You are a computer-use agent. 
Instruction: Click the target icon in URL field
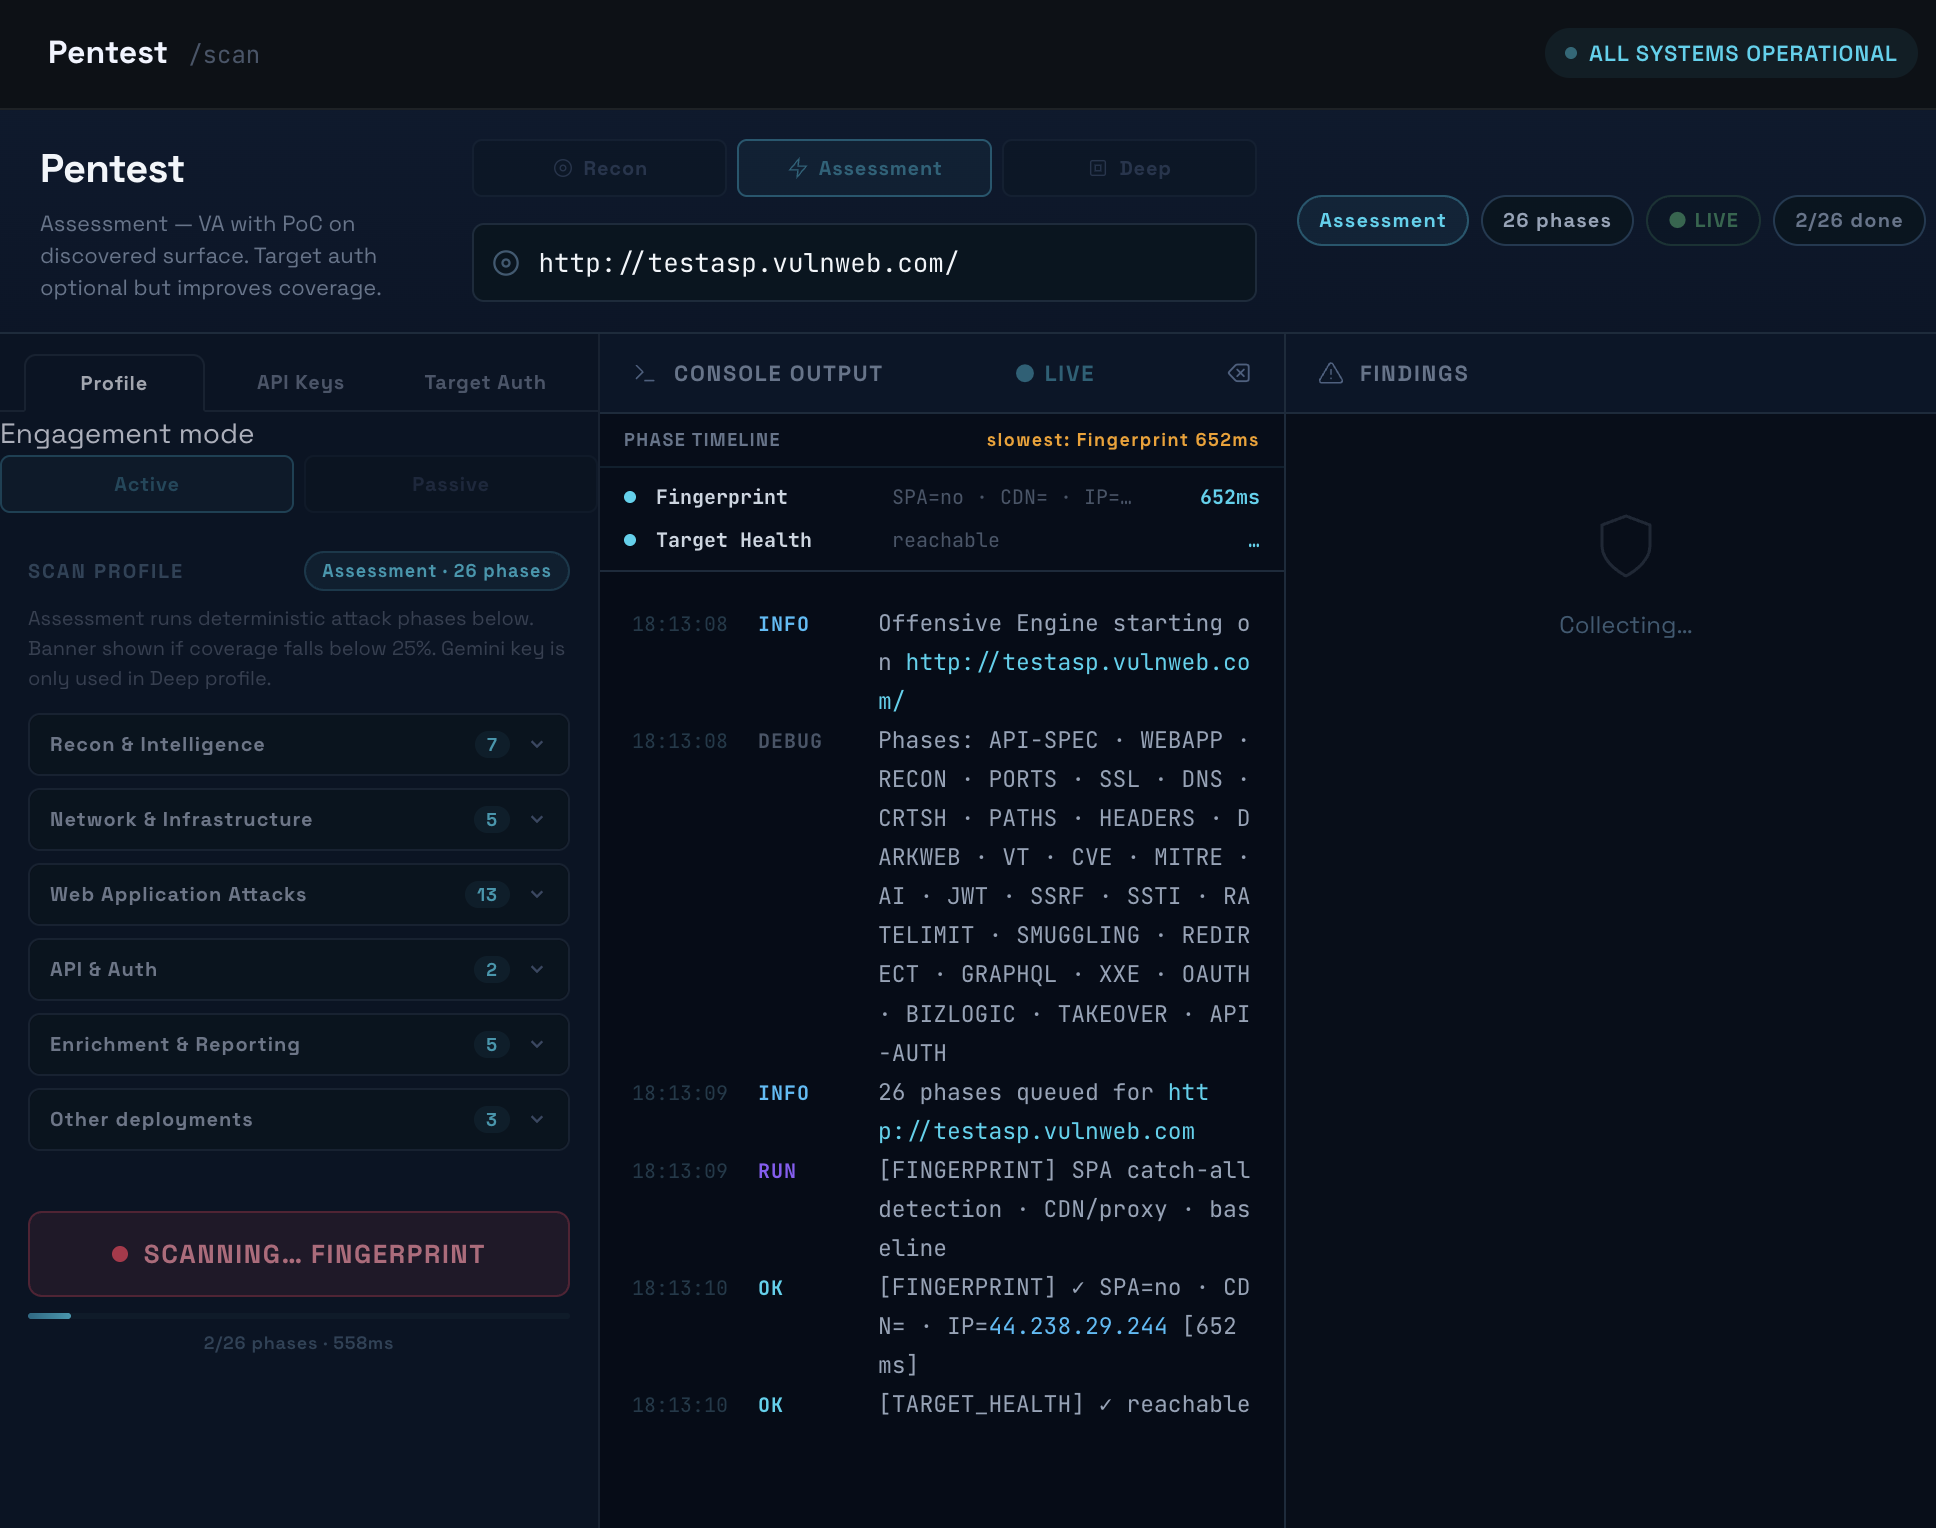(506, 263)
